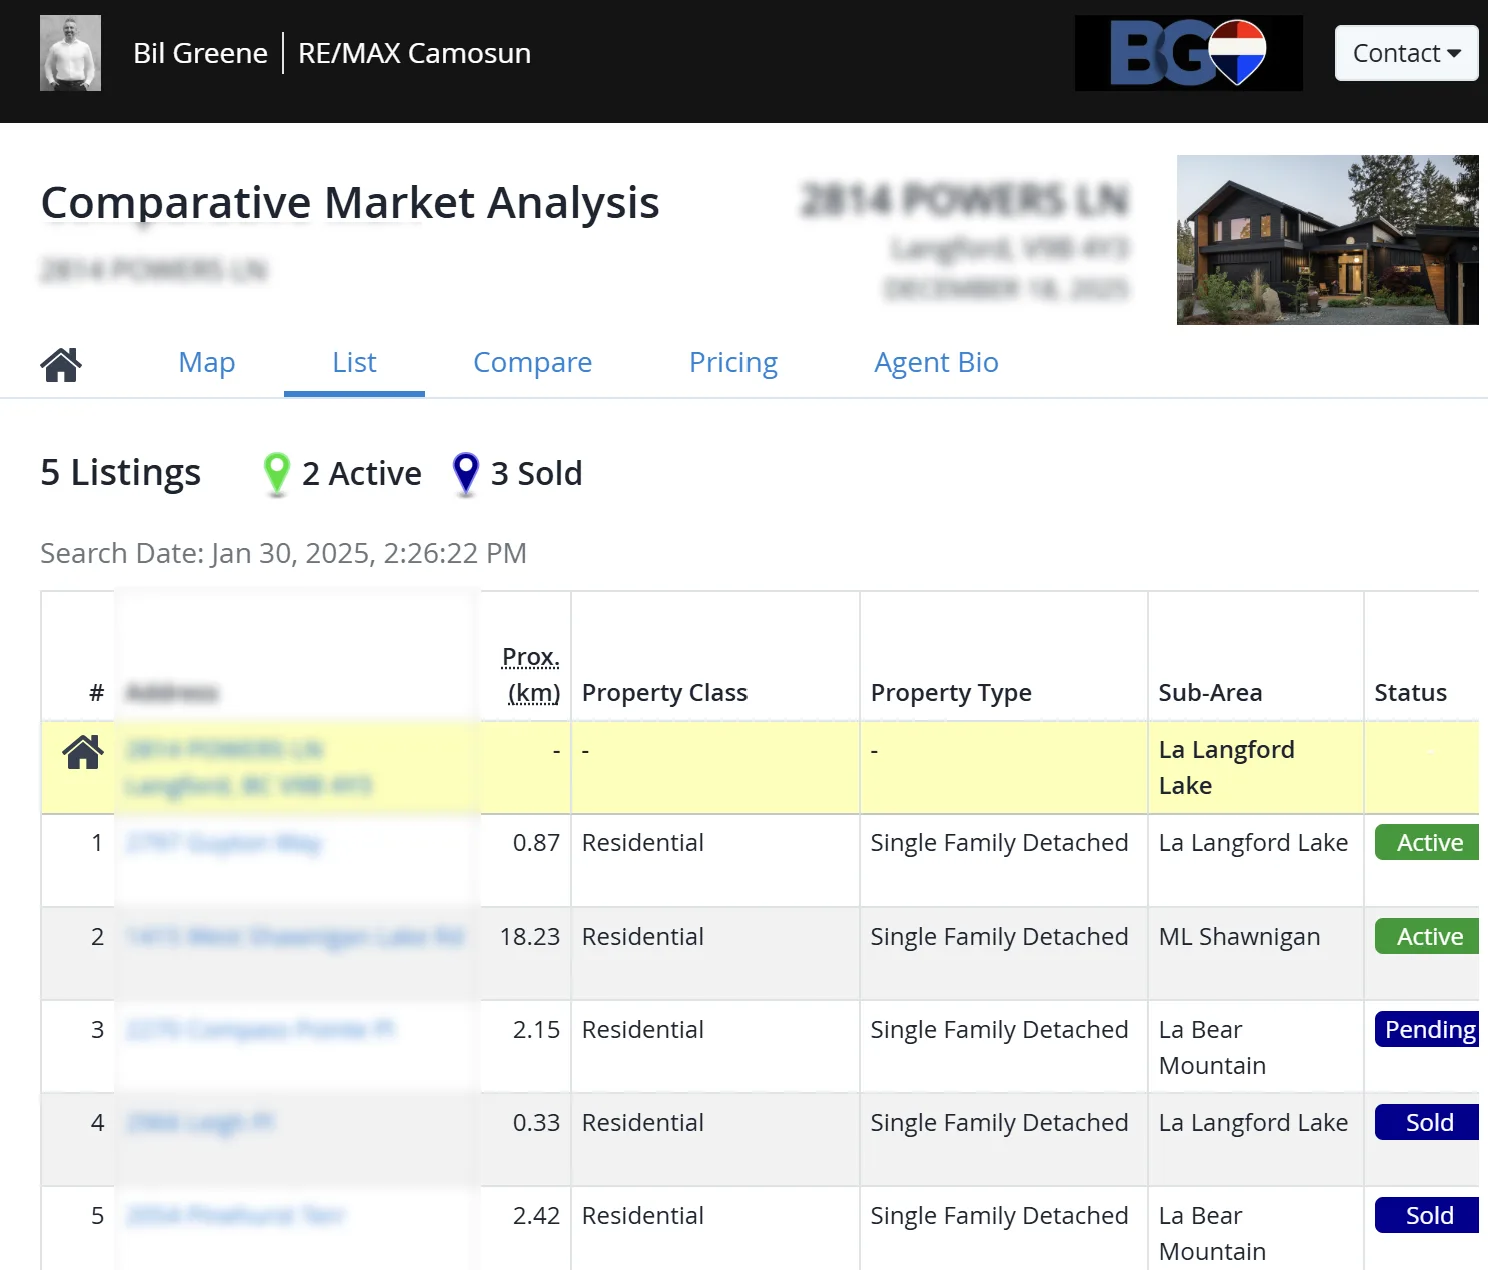Open listing 1 address link
This screenshot has height=1270, width=1488.
[222, 842]
